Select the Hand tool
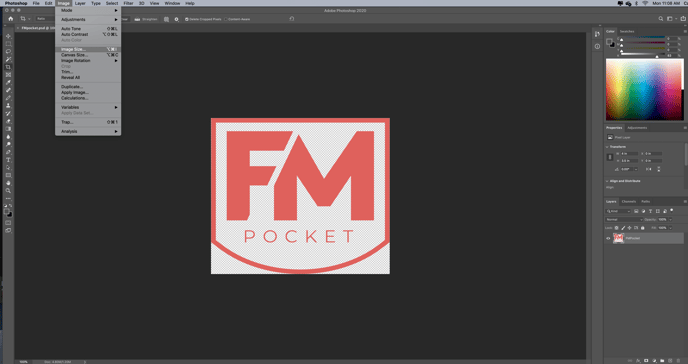This screenshot has height=364, width=688. pyautogui.click(x=8, y=183)
